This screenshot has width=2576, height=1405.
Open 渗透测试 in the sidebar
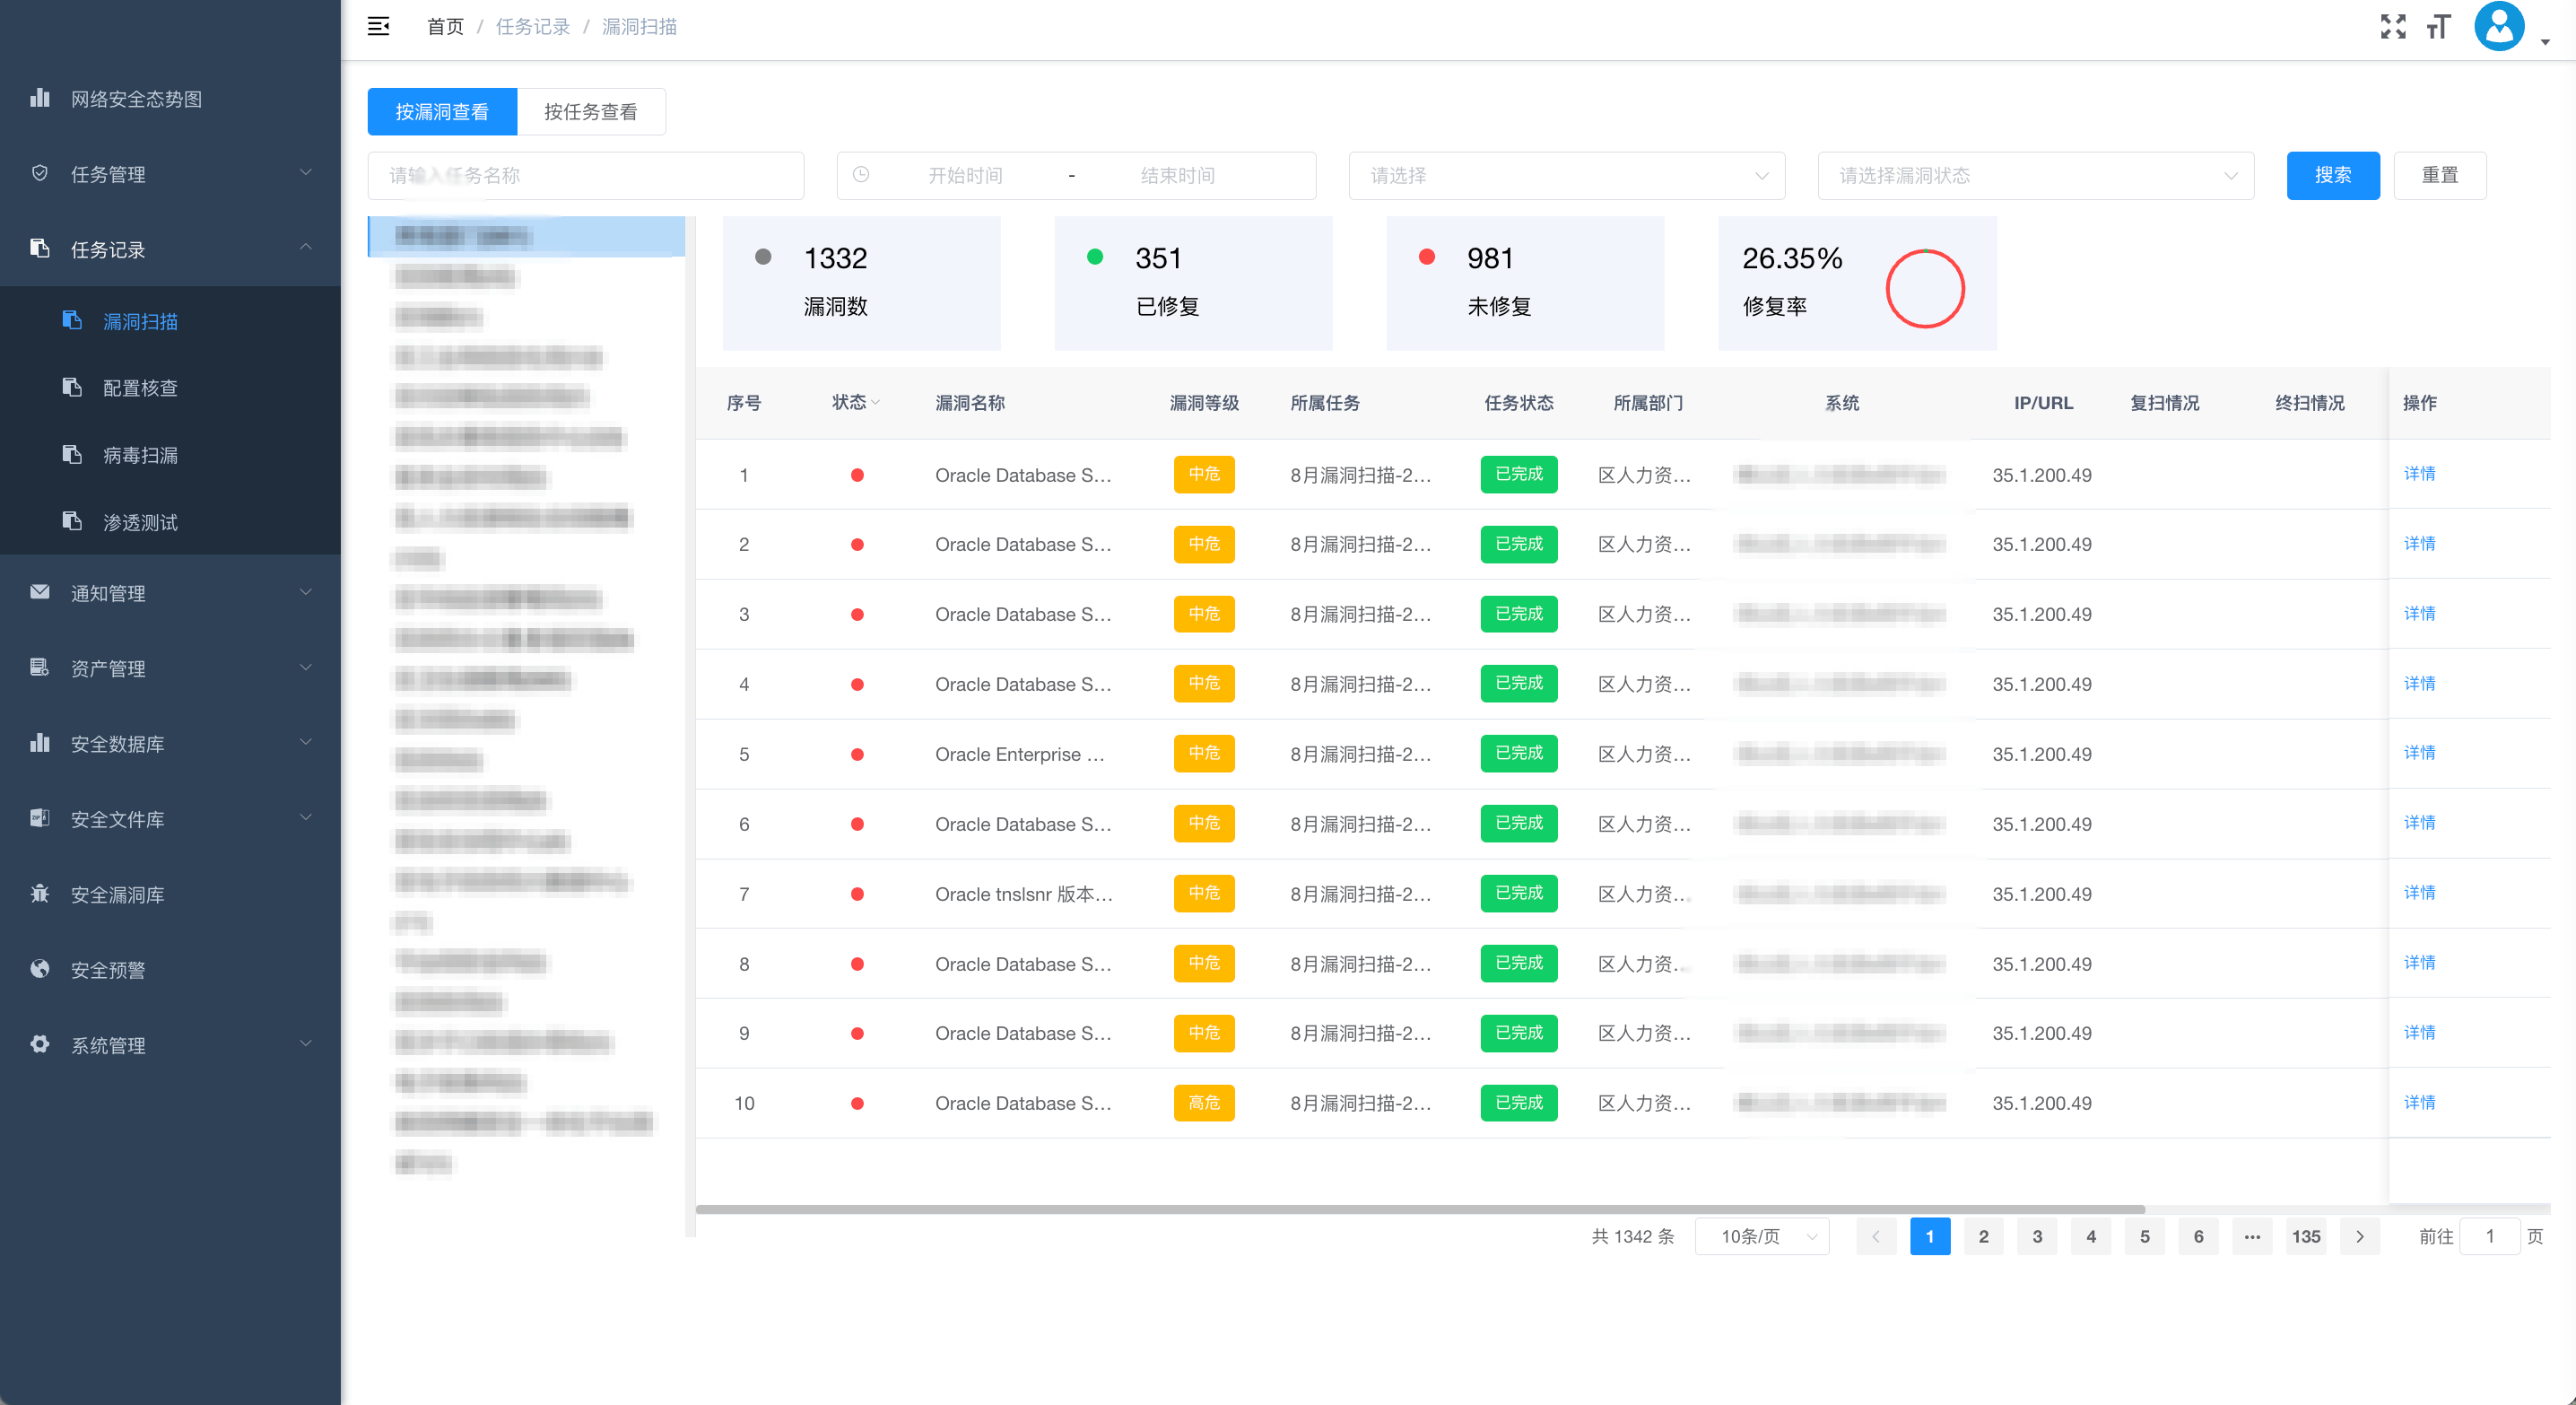click(x=140, y=522)
